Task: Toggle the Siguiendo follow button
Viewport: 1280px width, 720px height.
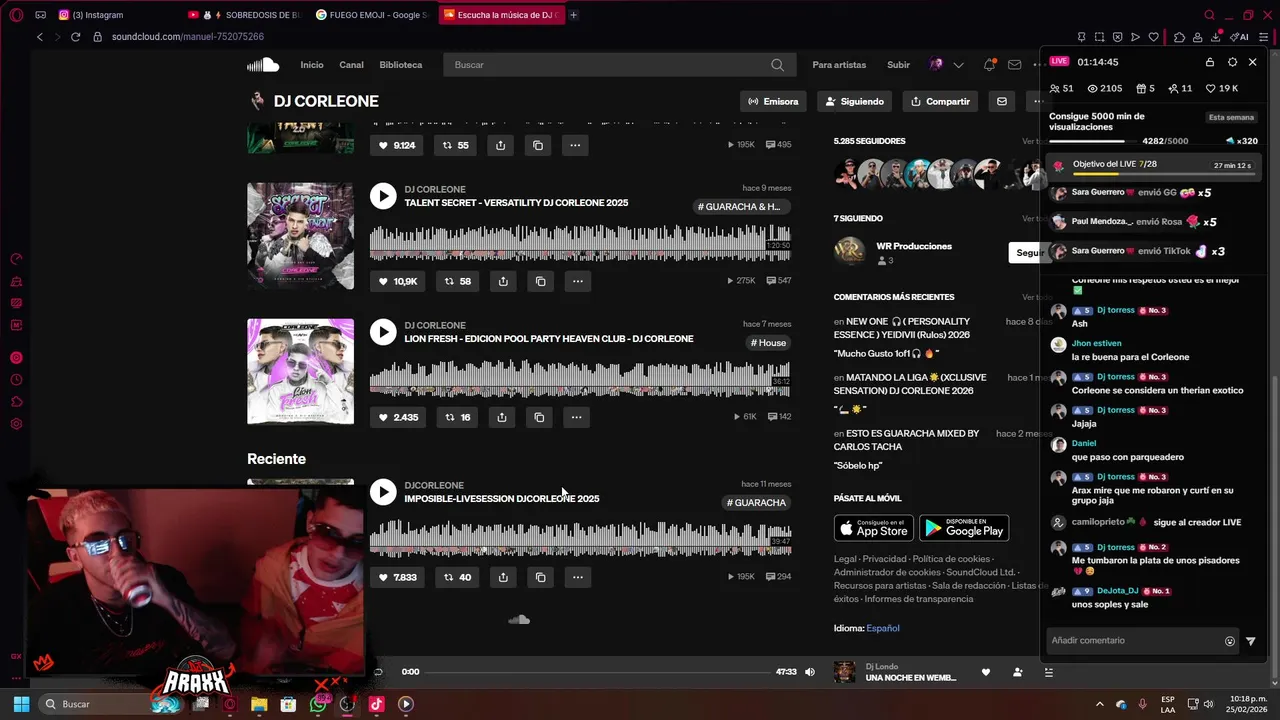Action: 854,101
